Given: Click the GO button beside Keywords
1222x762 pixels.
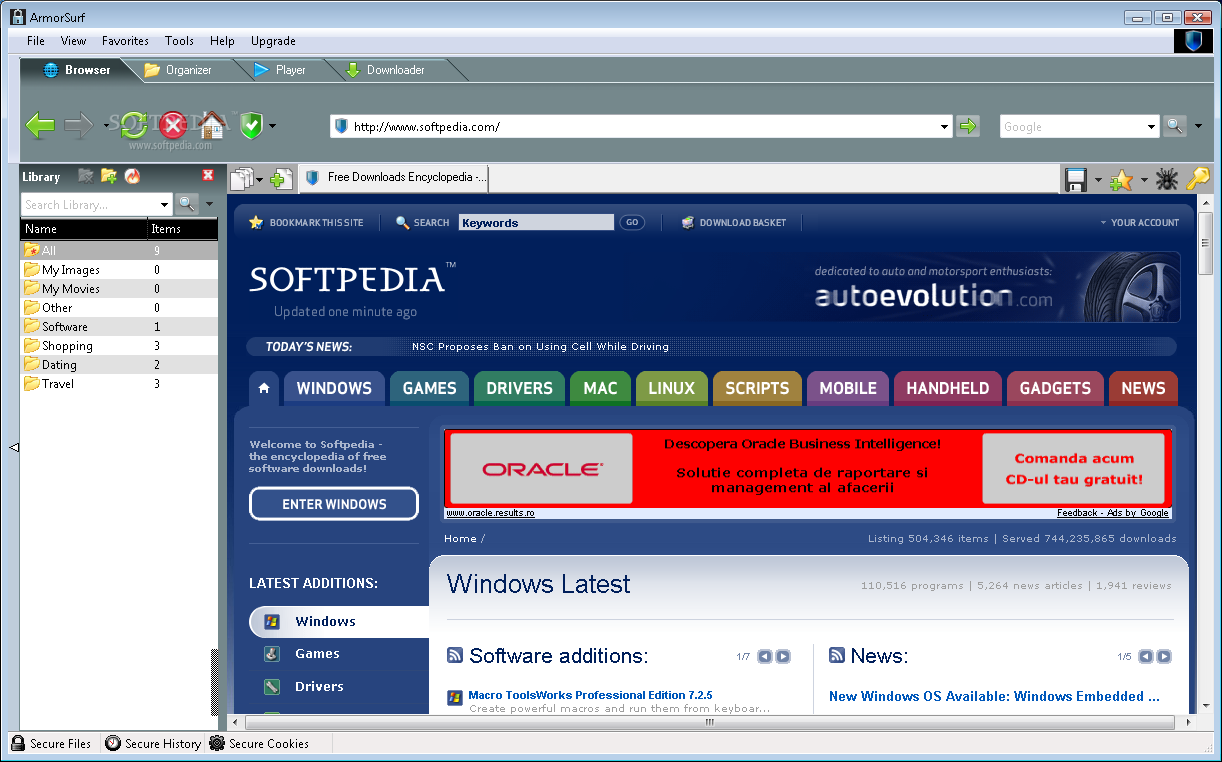Looking at the screenshot, I should coord(632,222).
